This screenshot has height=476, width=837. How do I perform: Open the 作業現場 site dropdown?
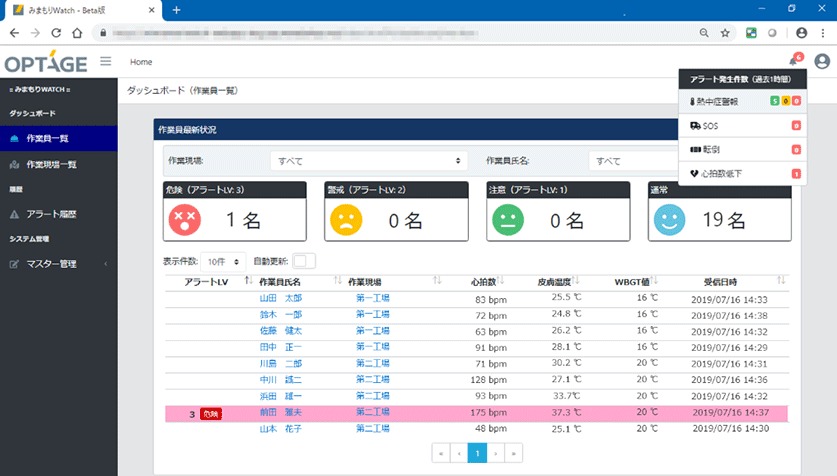click(369, 160)
